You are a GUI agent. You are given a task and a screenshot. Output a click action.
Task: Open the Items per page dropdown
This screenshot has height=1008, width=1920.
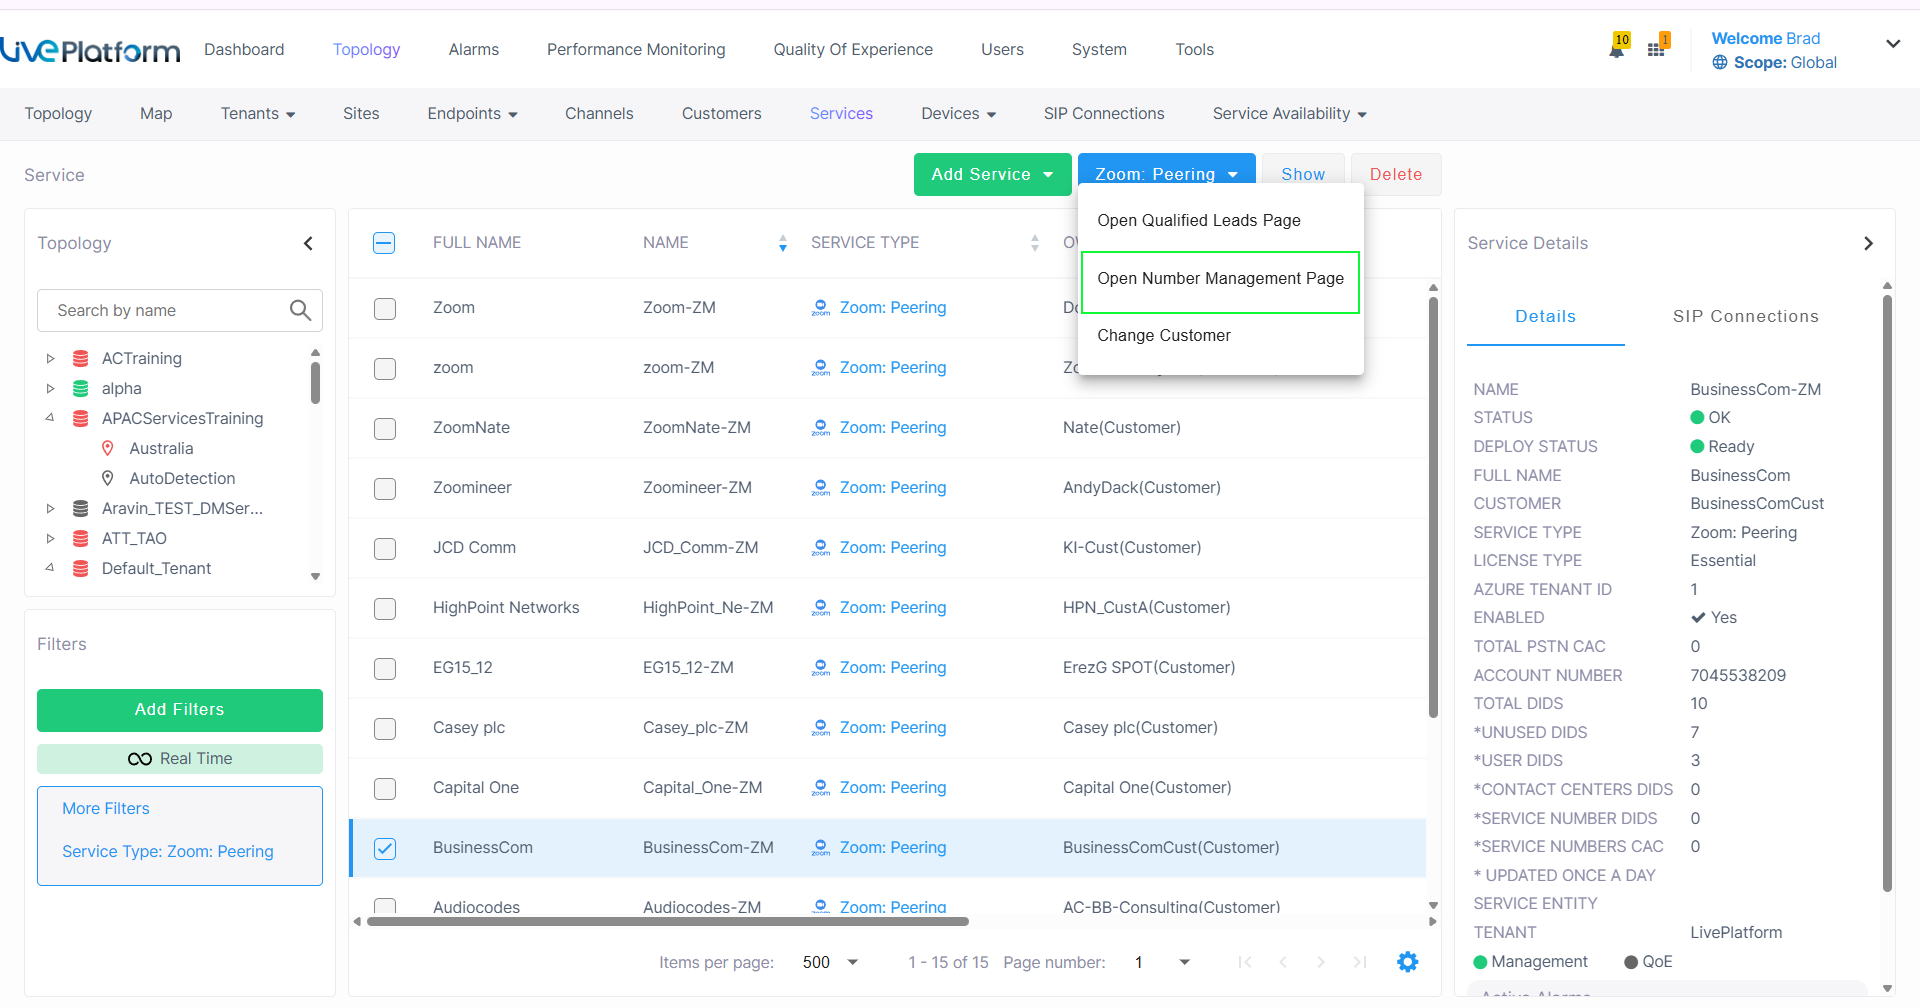tap(831, 962)
